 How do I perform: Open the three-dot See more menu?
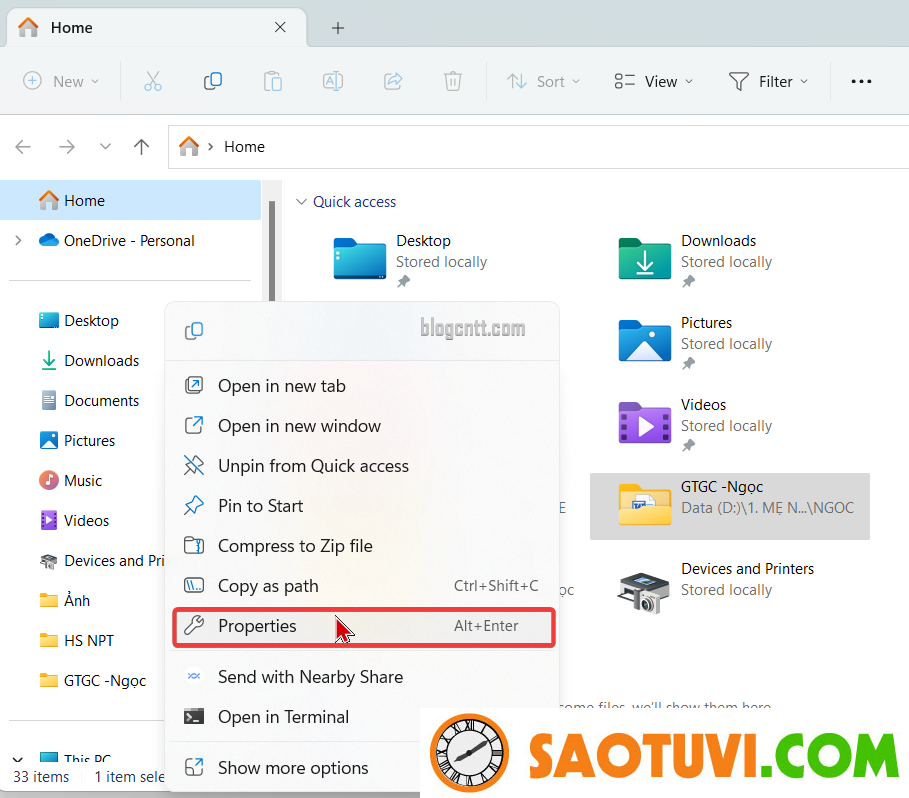click(x=861, y=82)
